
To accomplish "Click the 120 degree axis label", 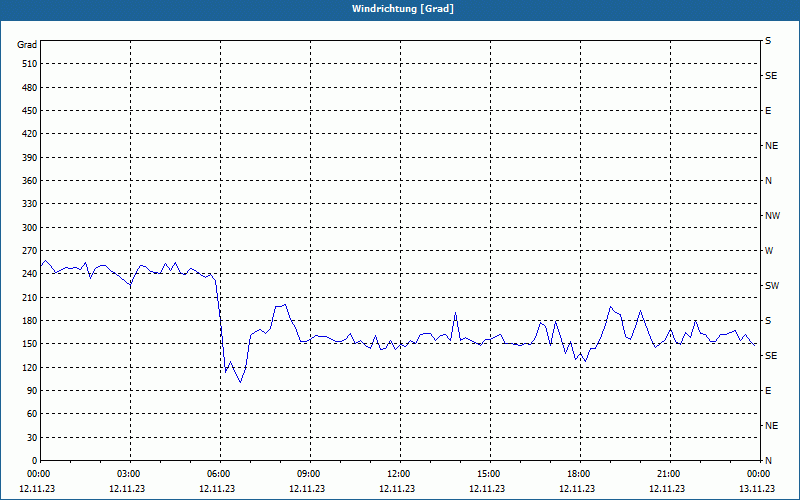I will click(x=30, y=367).
